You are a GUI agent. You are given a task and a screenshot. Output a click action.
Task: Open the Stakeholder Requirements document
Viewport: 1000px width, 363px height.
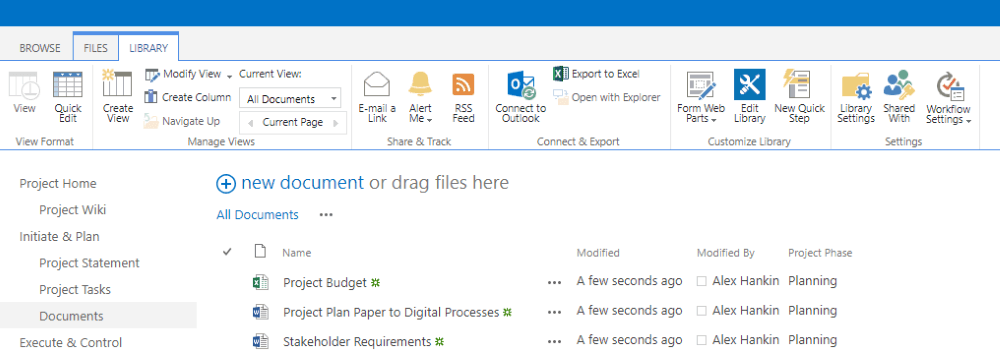pyautogui.click(x=357, y=342)
